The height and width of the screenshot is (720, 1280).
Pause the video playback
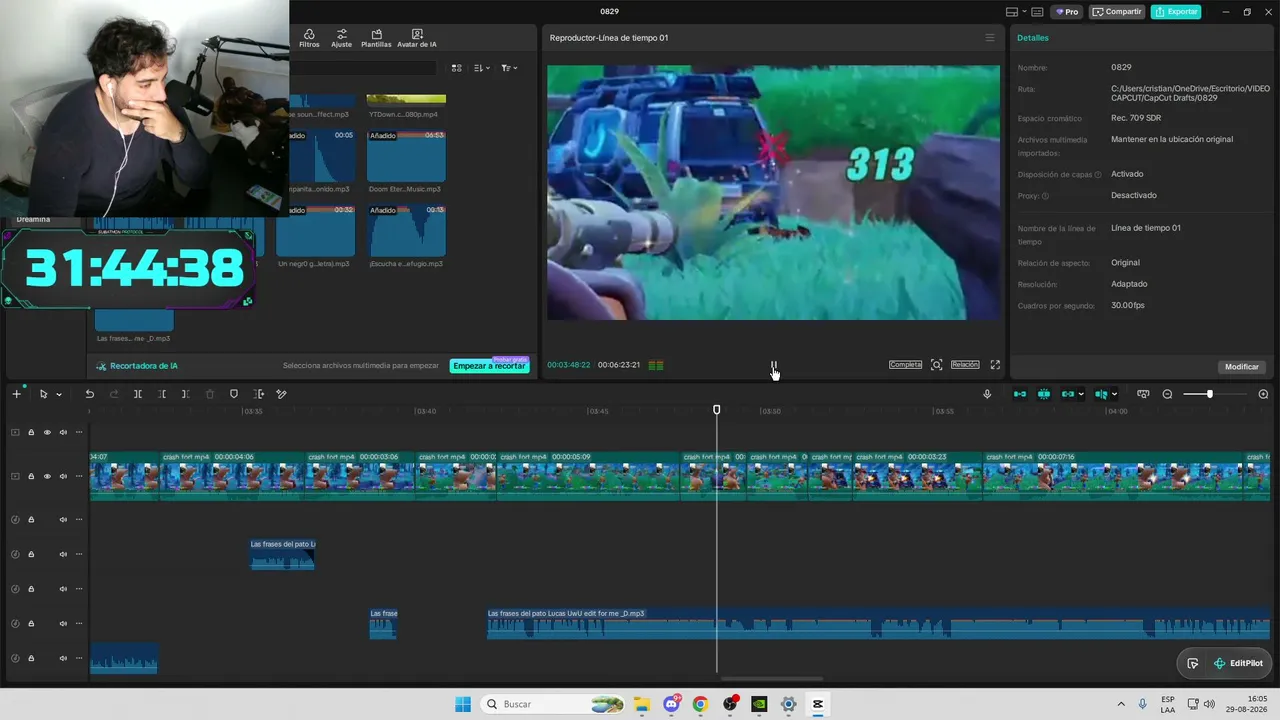point(773,366)
